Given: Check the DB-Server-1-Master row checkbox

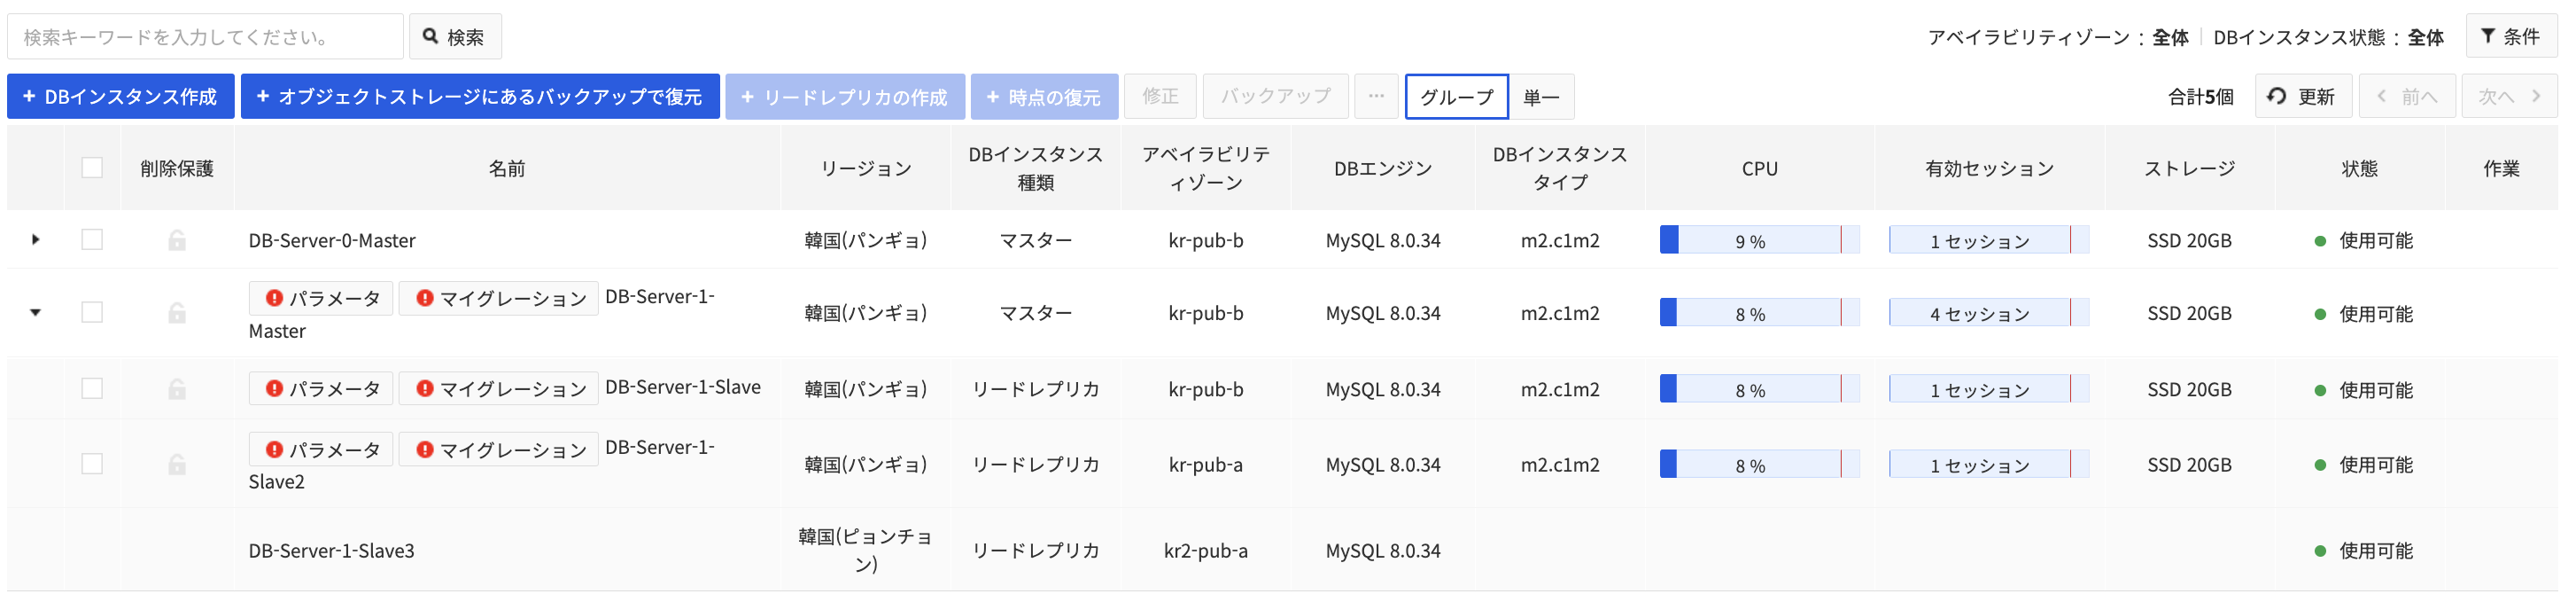Looking at the screenshot, I should (x=92, y=313).
